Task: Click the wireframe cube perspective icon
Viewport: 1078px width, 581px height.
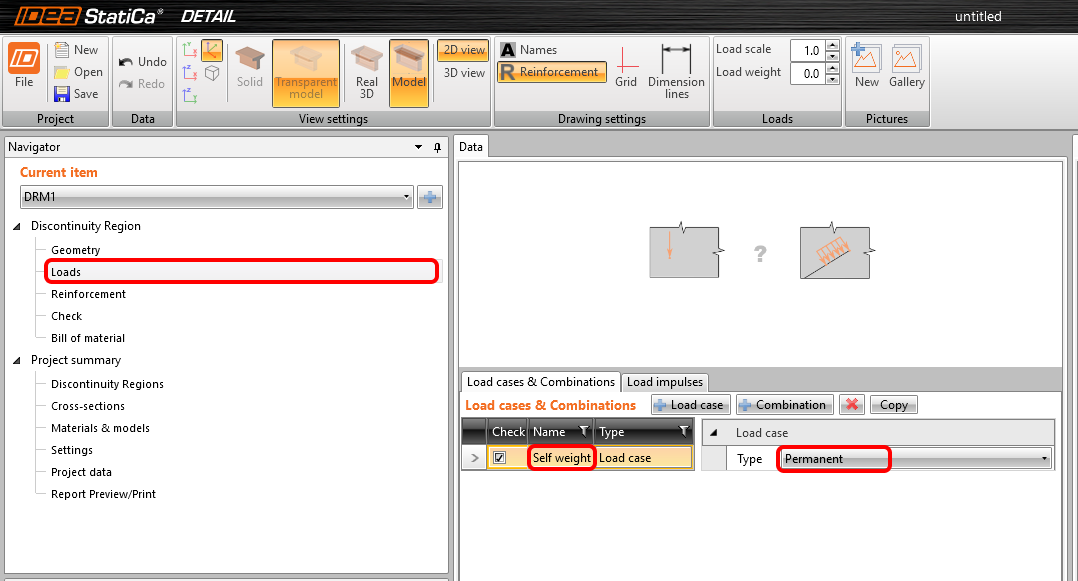Action: (x=212, y=72)
